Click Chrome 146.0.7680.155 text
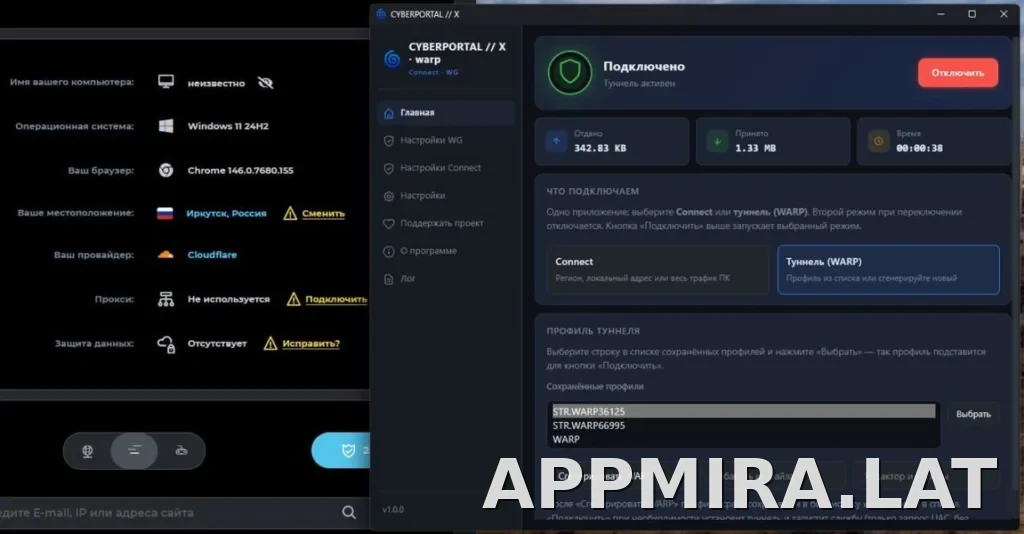1024x534 pixels. click(240, 170)
